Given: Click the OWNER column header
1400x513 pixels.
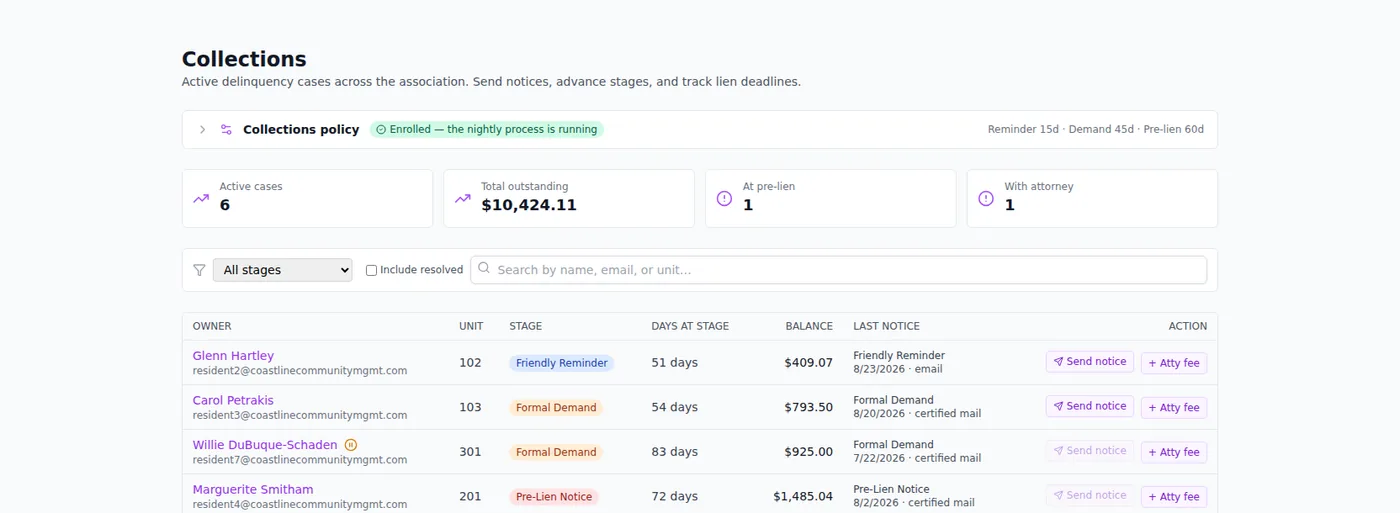Looking at the screenshot, I should click(212, 326).
